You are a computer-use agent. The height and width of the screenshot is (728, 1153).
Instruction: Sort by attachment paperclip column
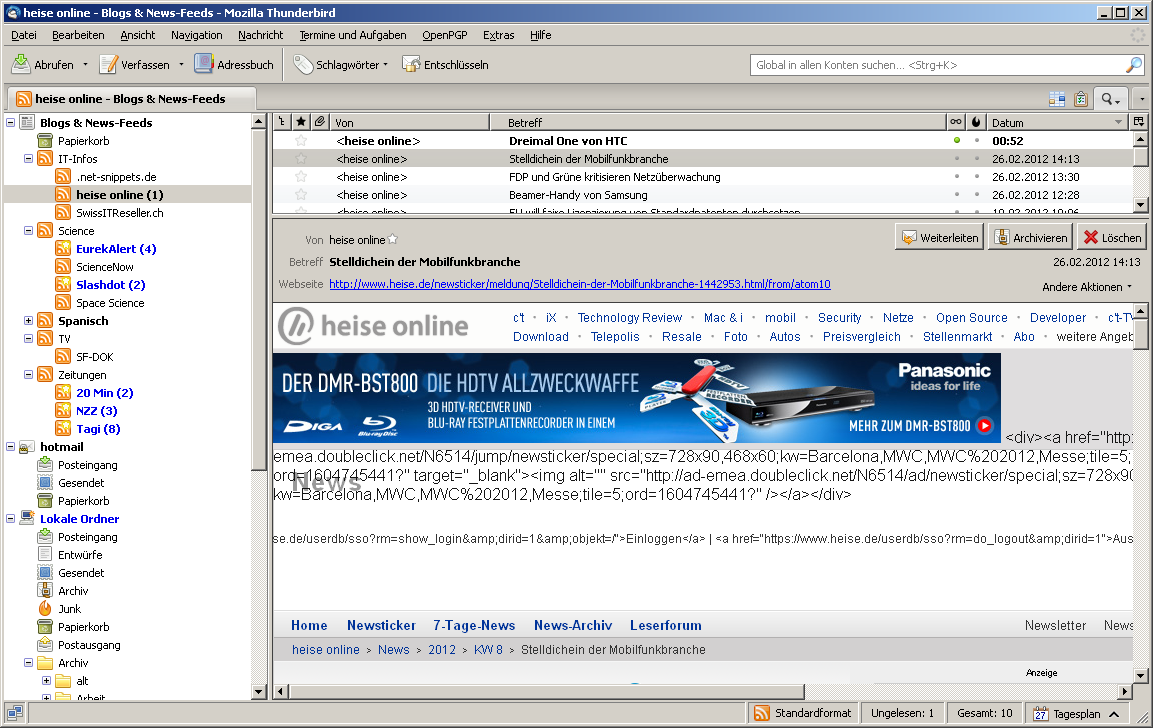(320, 122)
